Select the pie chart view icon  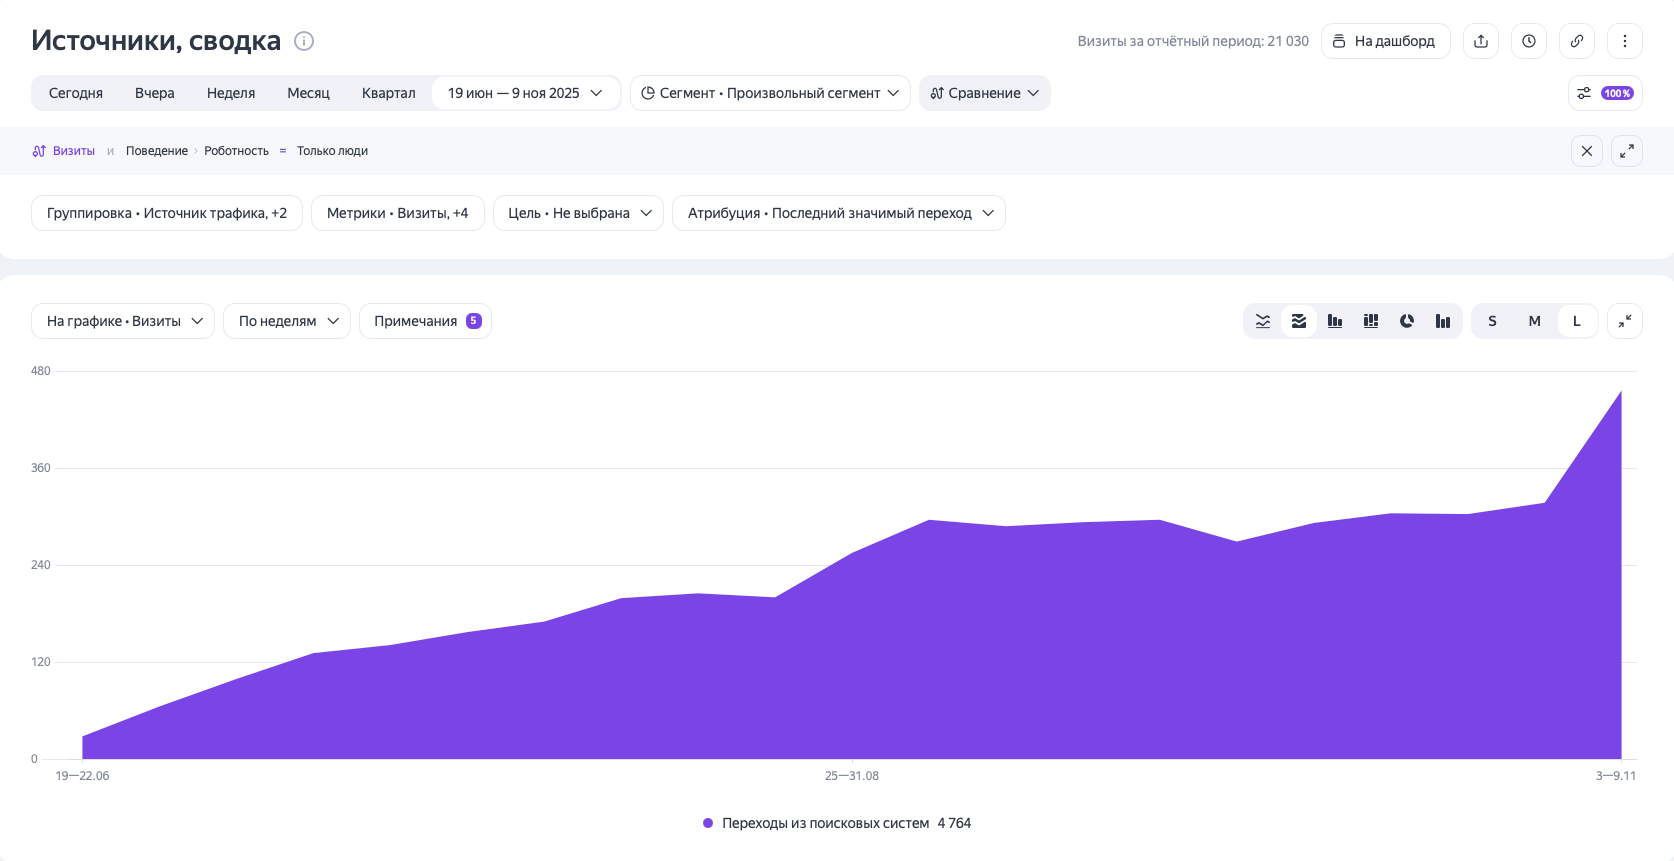point(1407,321)
